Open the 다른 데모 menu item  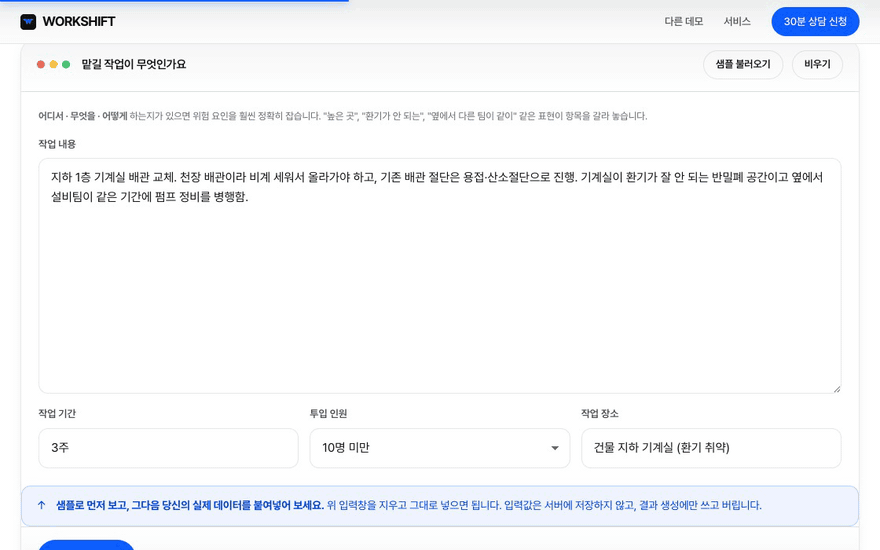(684, 21)
